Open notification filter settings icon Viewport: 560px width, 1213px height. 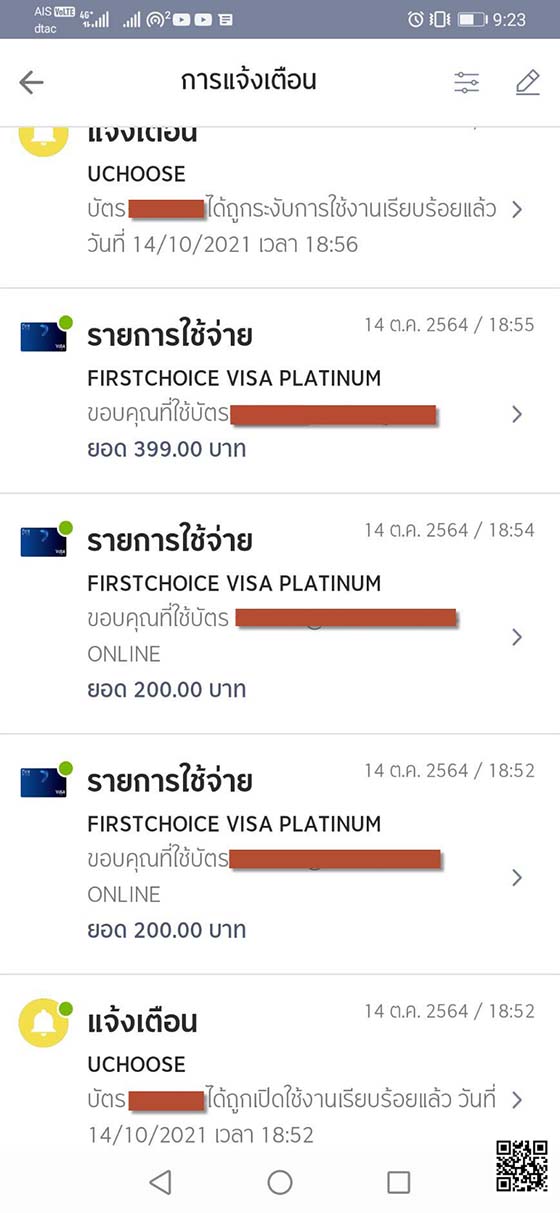467,83
